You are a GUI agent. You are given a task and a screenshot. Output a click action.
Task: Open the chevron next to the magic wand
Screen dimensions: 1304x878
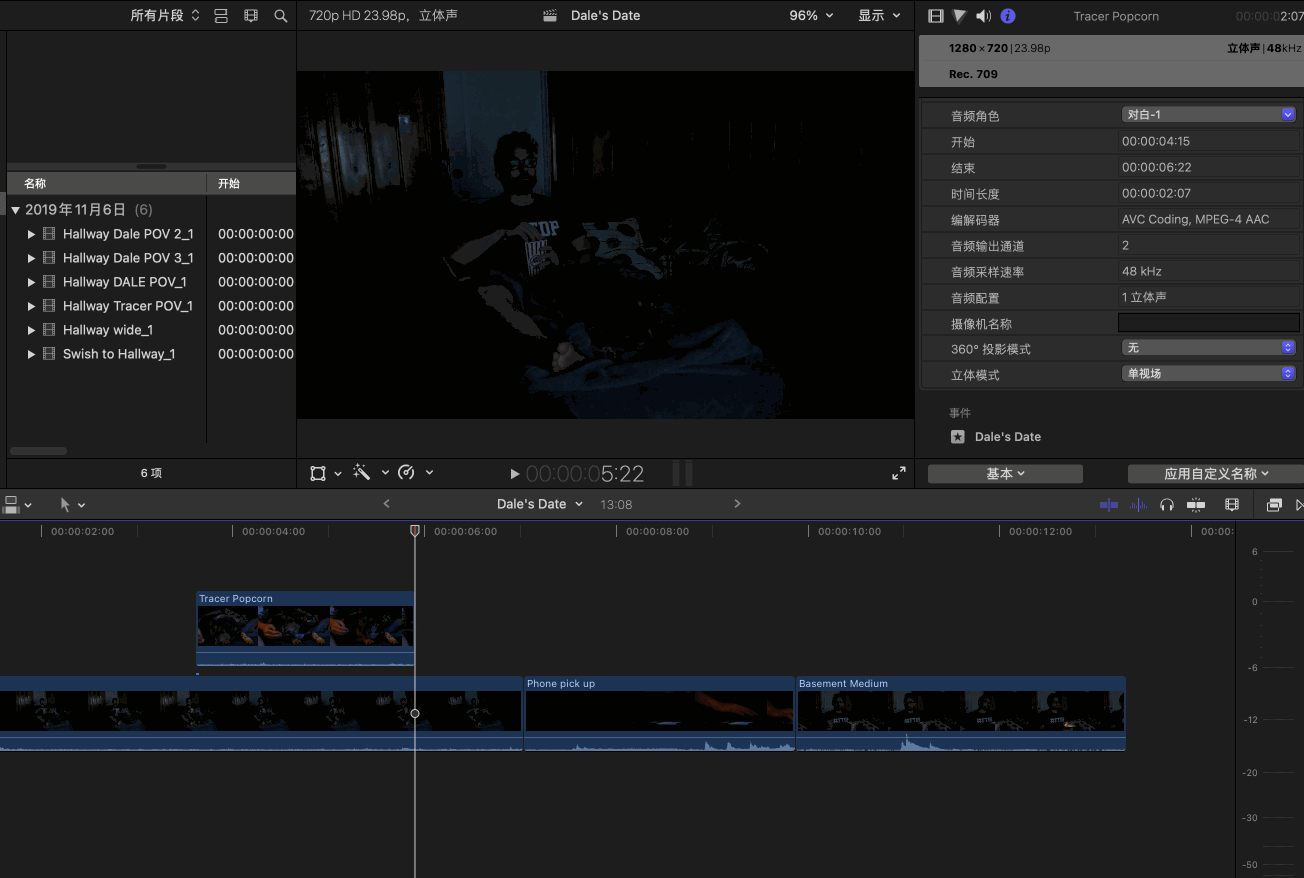click(385, 473)
